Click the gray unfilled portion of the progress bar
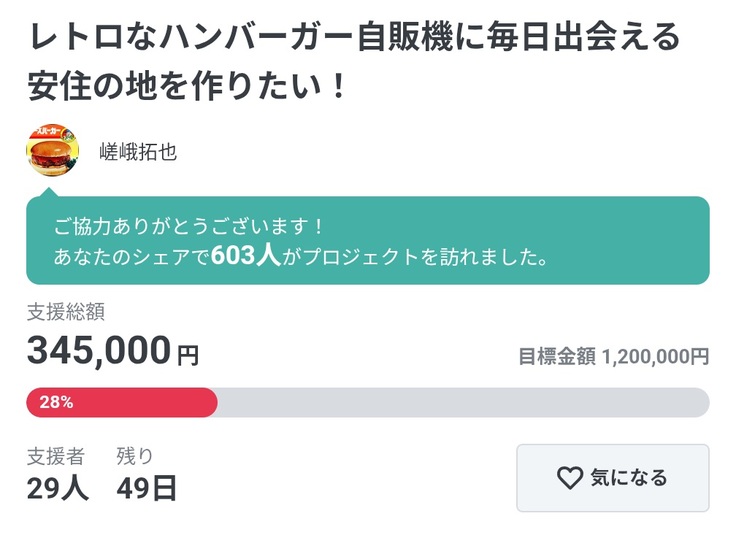This screenshot has width=736, height=535. tap(460, 403)
